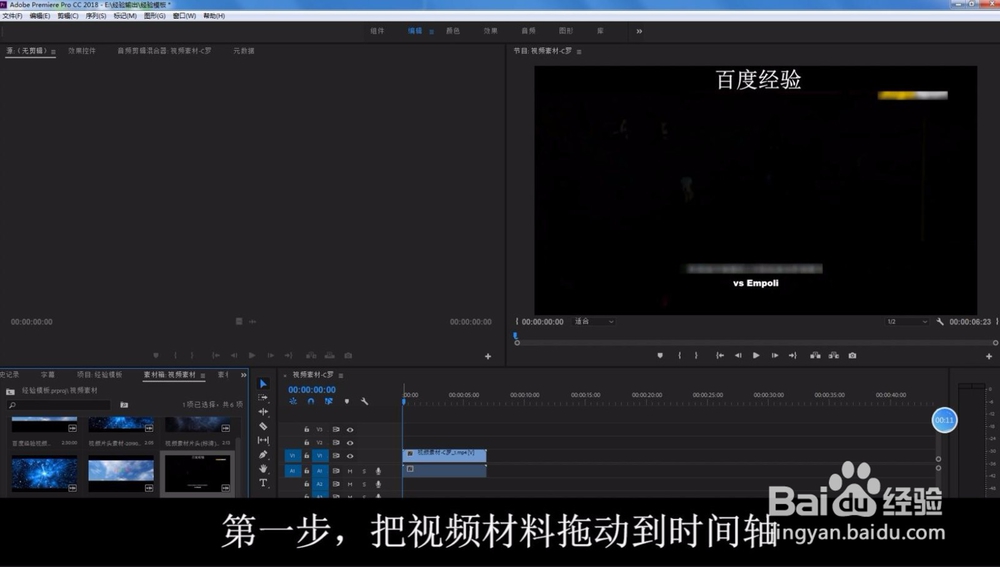
Task: Export frame with camera icon
Action: point(852,356)
